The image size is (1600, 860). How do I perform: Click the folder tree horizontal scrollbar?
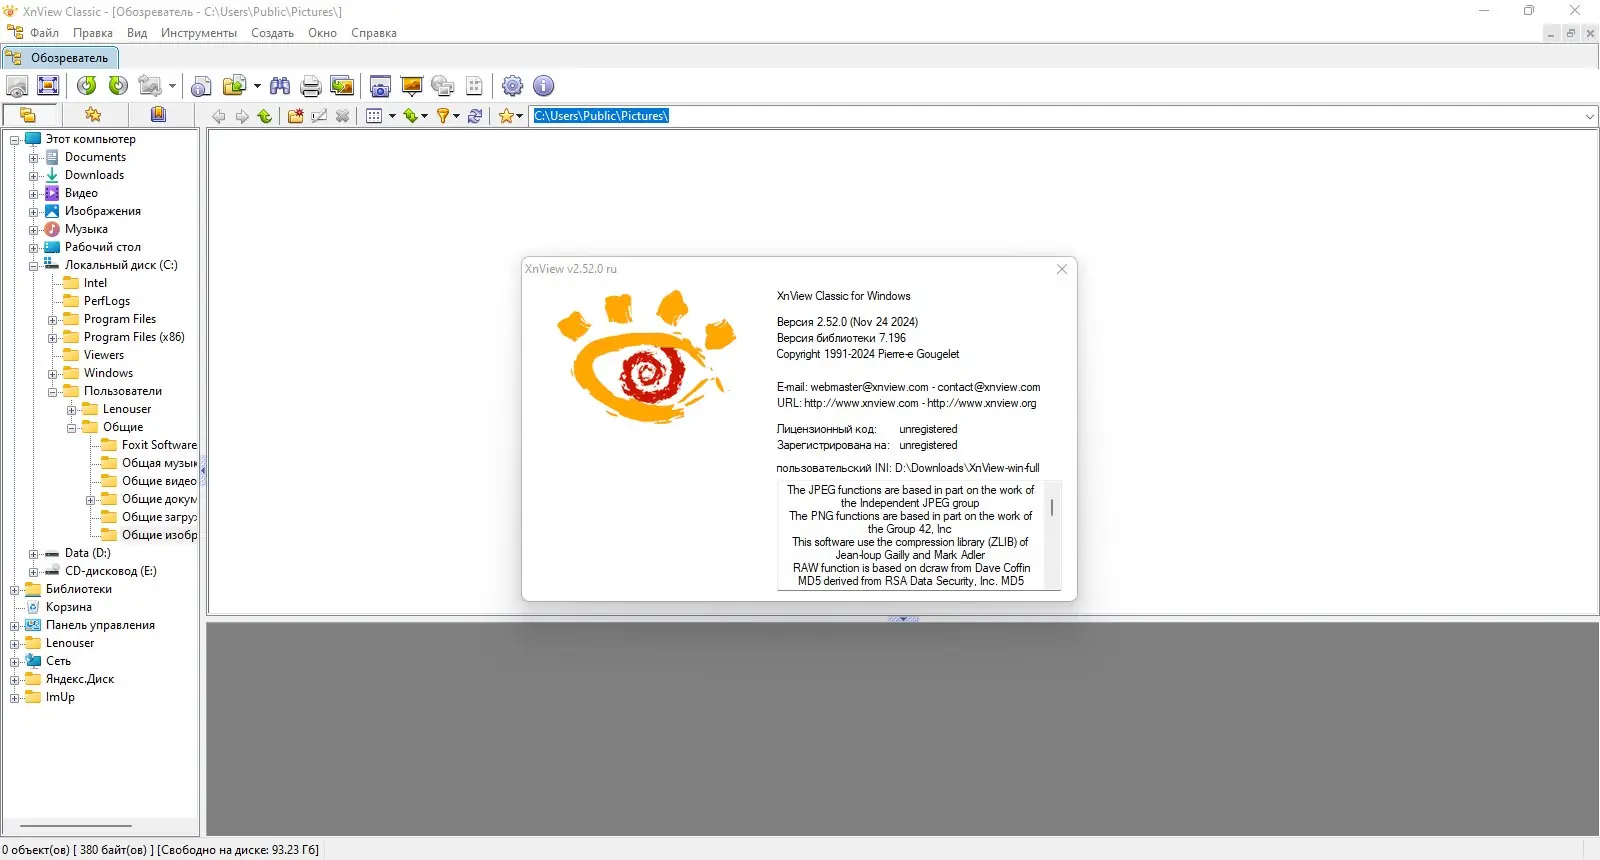(x=76, y=826)
